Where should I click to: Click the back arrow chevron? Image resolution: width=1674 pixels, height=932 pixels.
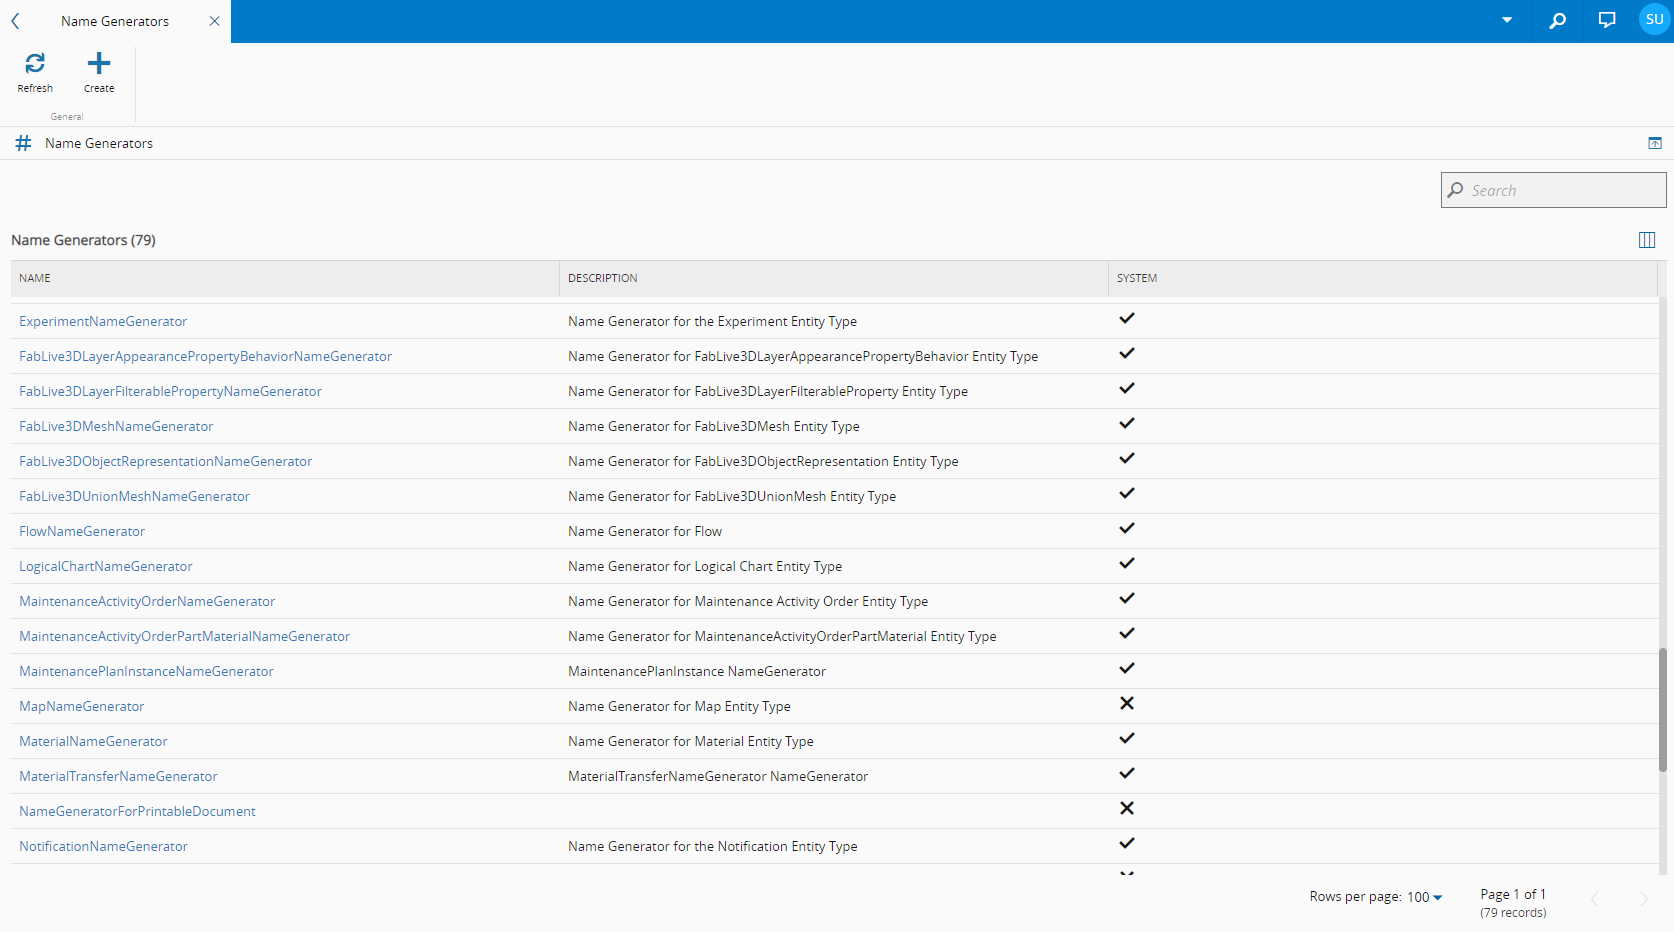coord(16,21)
